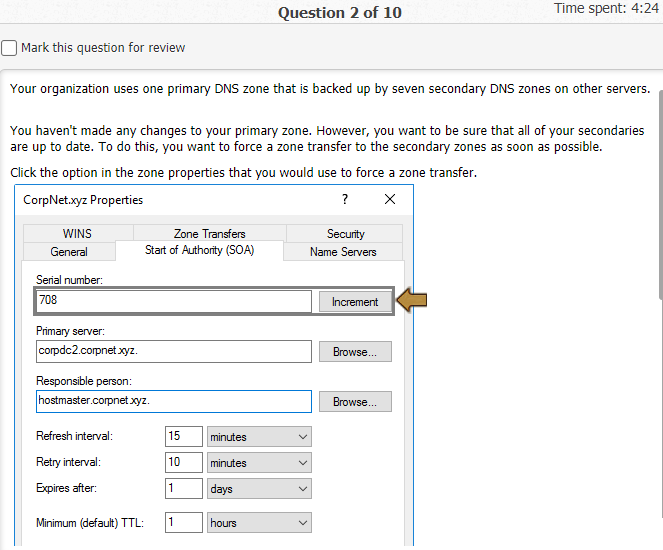Click the gold arrow pointing at Increment

(x=412, y=300)
